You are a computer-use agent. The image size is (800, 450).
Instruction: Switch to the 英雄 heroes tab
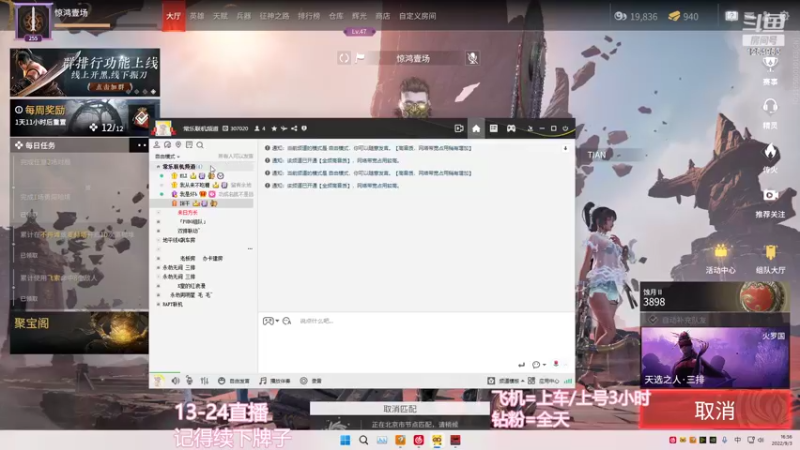pyautogui.click(x=197, y=16)
